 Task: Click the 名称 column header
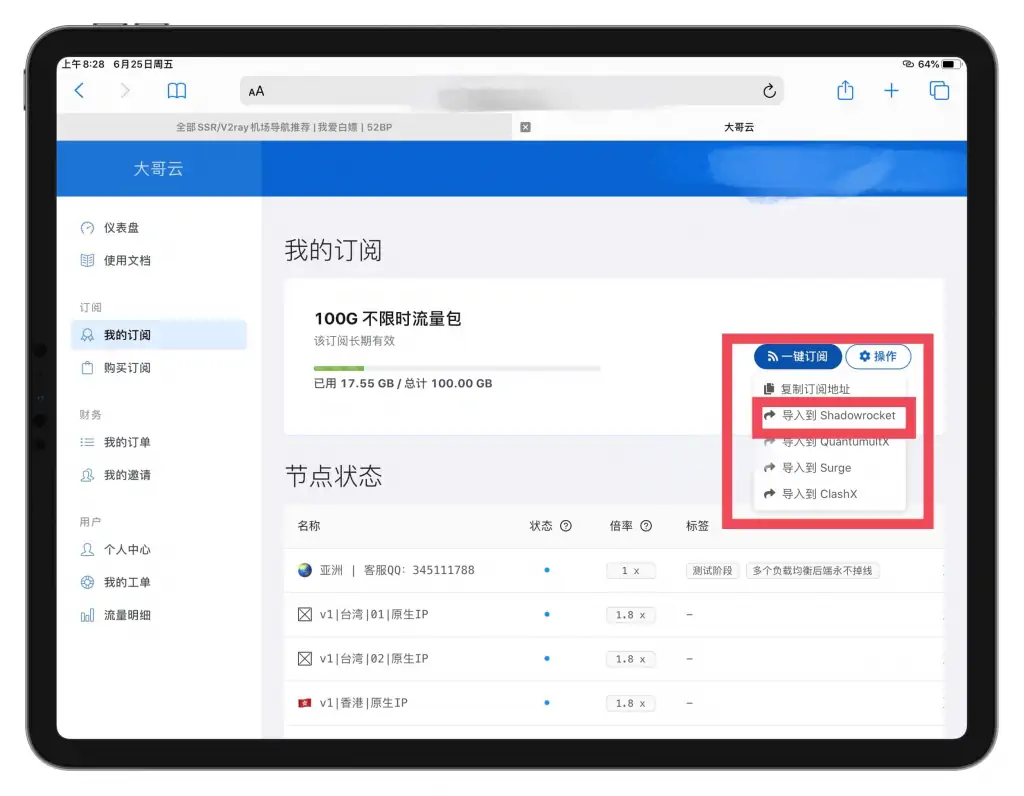pos(309,526)
